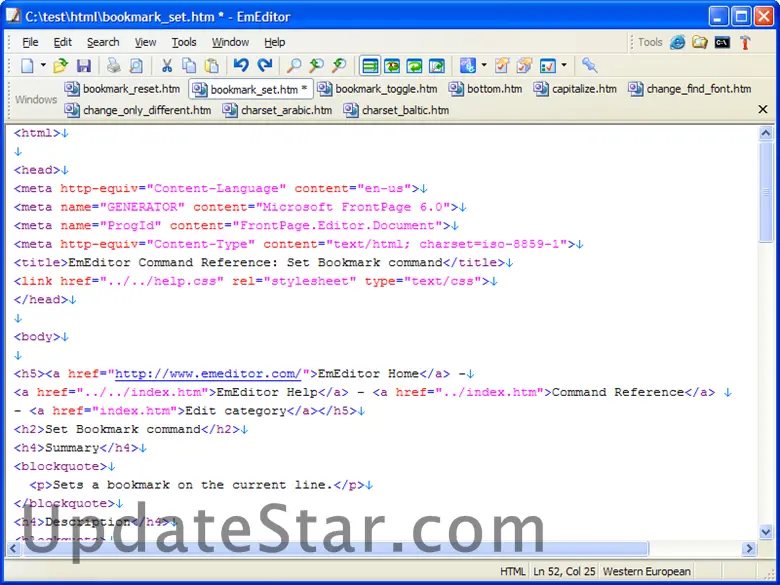Paste using the clipboard icon
The height and width of the screenshot is (585, 780).
[x=212, y=66]
